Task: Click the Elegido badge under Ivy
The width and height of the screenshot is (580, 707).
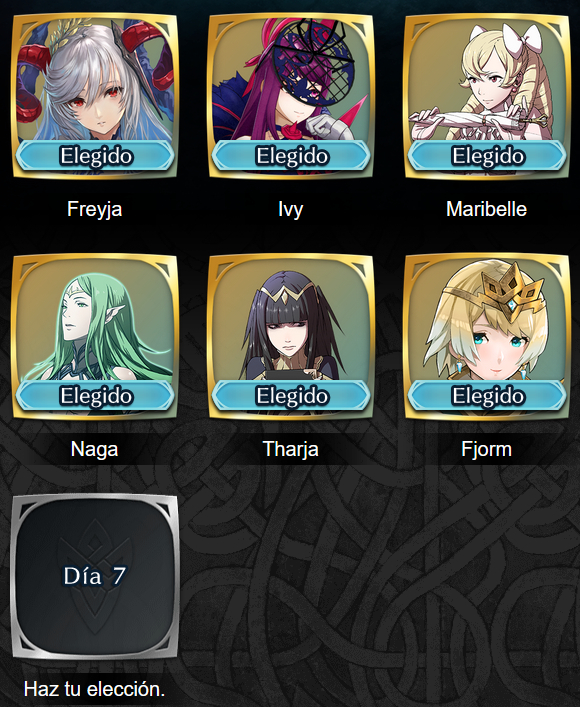Action: pyautogui.click(x=291, y=156)
